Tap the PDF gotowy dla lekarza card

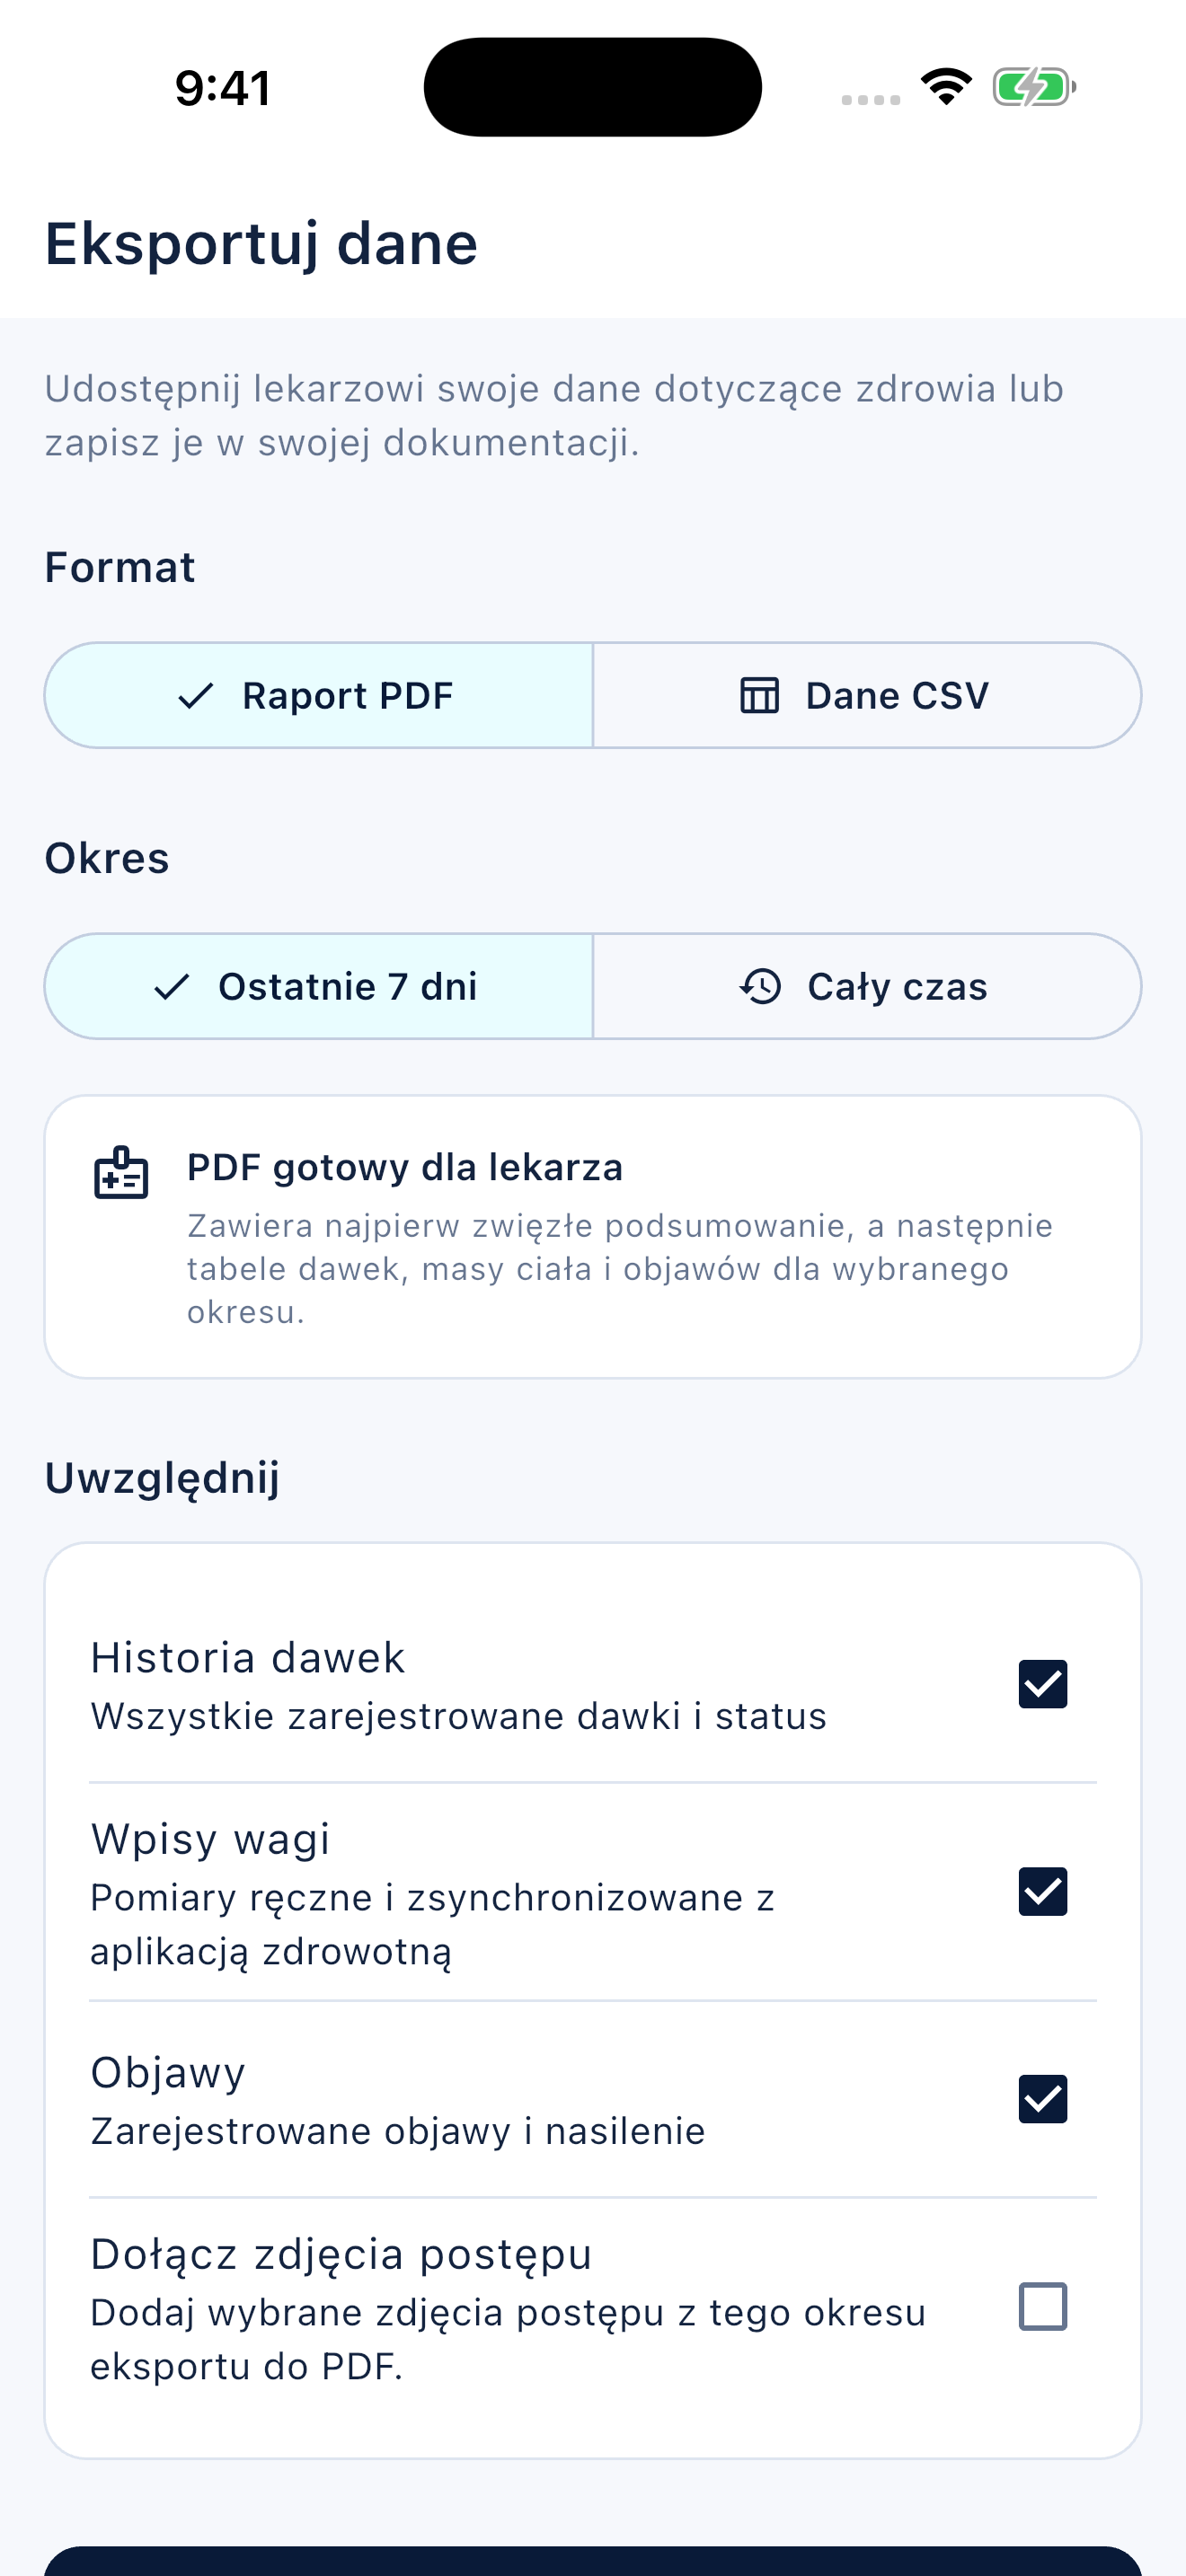(593, 1237)
